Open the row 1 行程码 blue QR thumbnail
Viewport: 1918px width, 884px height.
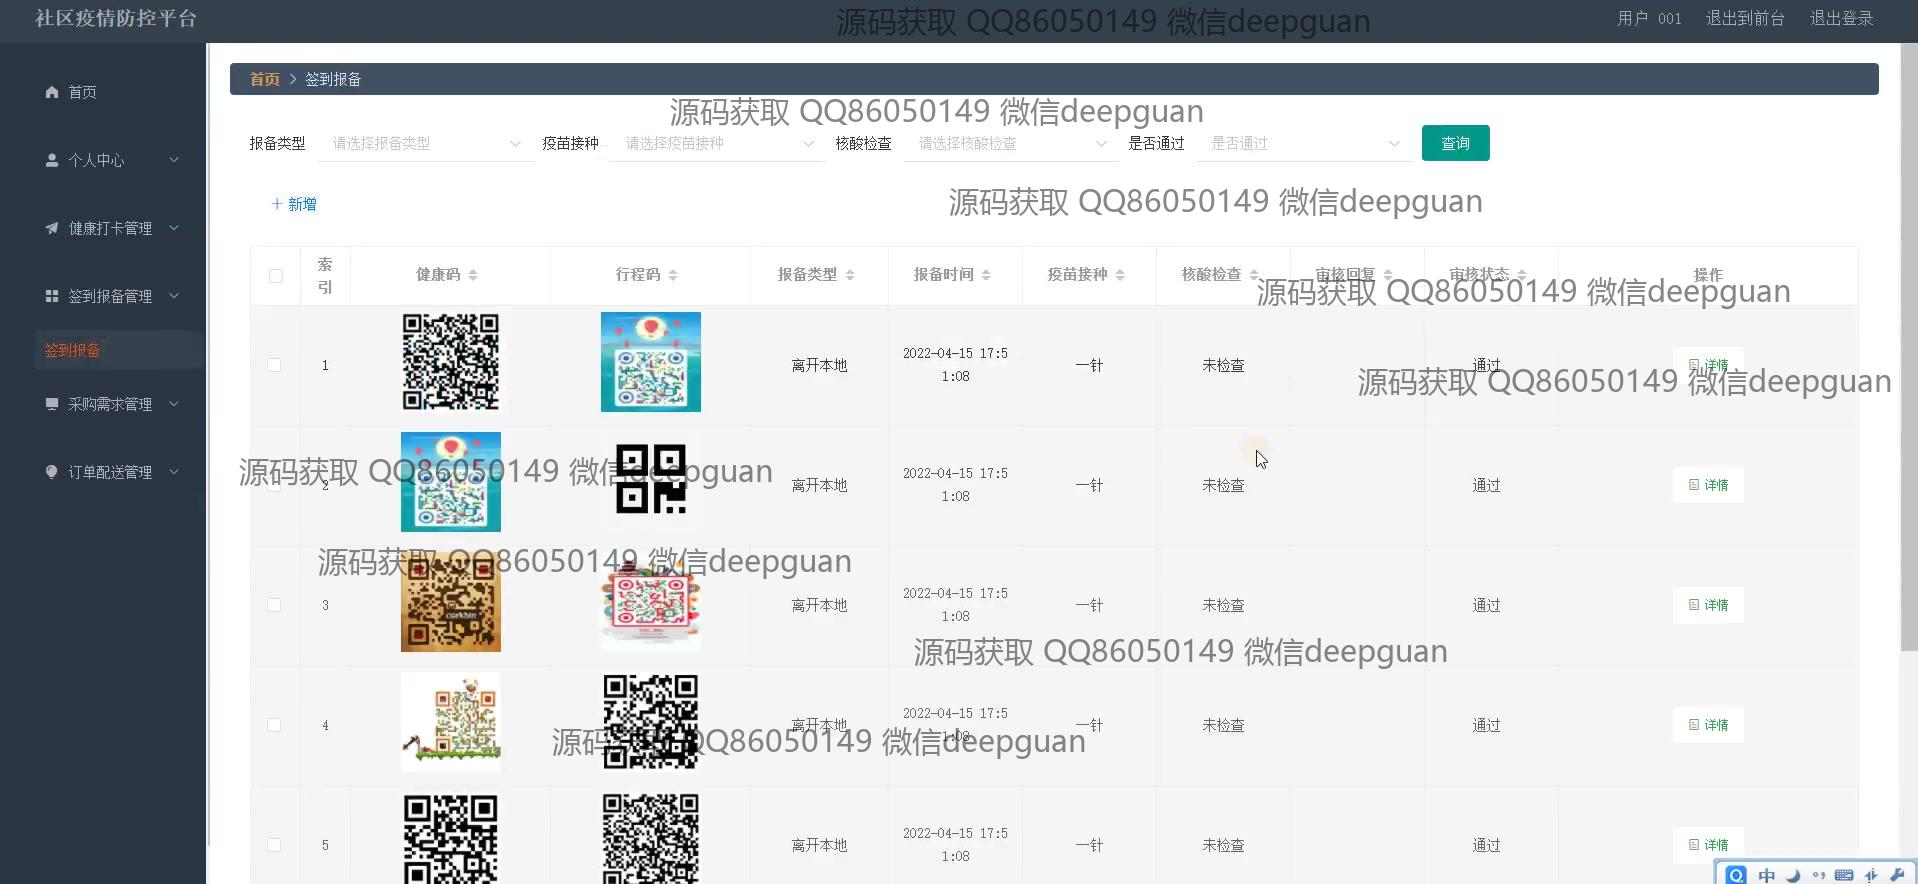651,362
